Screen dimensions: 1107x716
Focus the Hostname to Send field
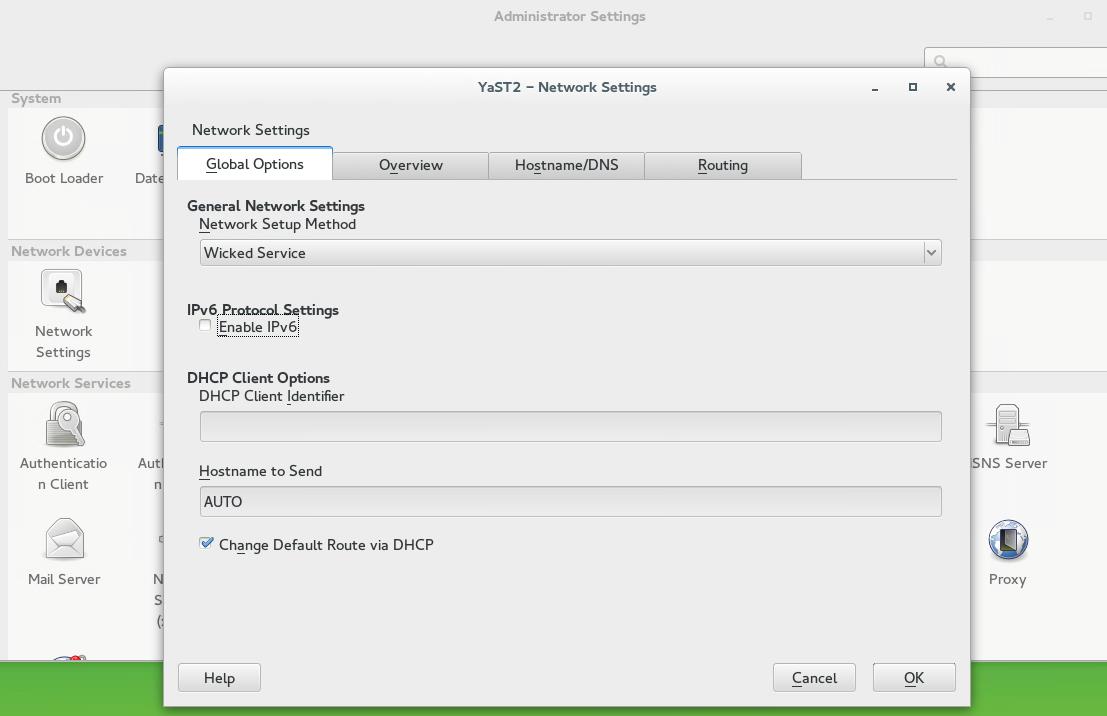(570, 502)
